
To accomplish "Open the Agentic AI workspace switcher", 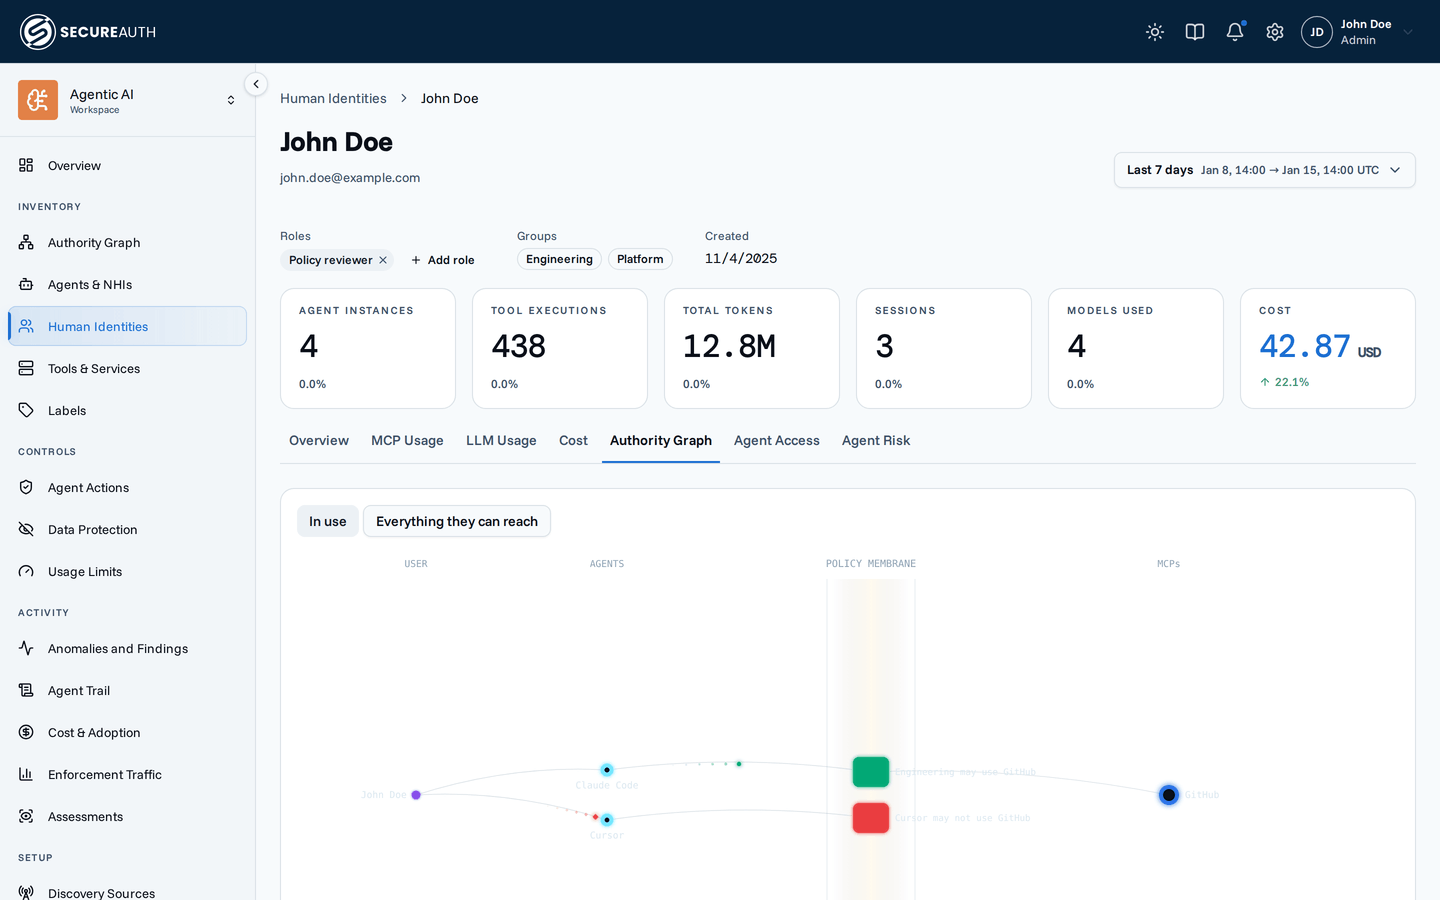I will point(128,100).
